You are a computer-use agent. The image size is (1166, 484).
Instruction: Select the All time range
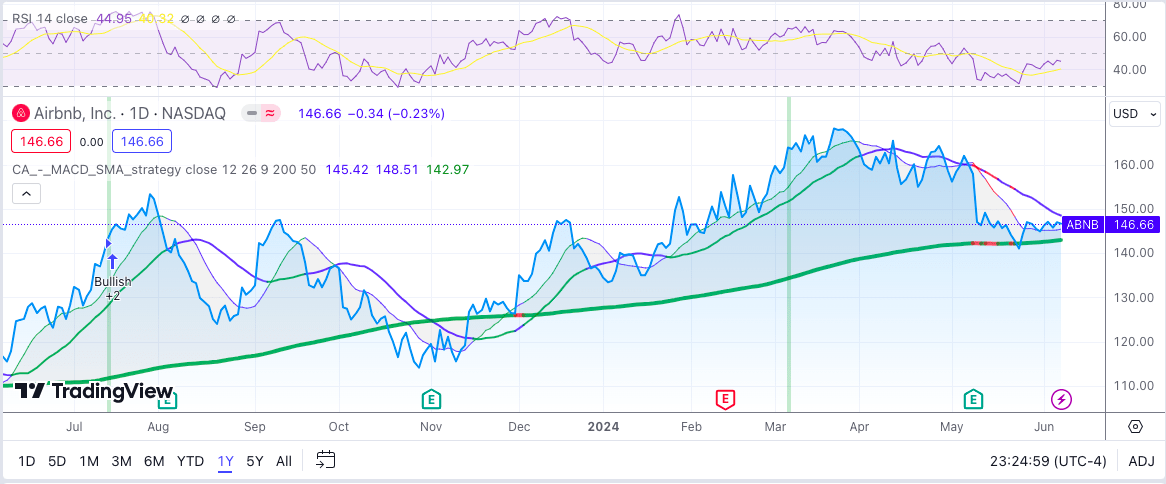click(x=283, y=461)
